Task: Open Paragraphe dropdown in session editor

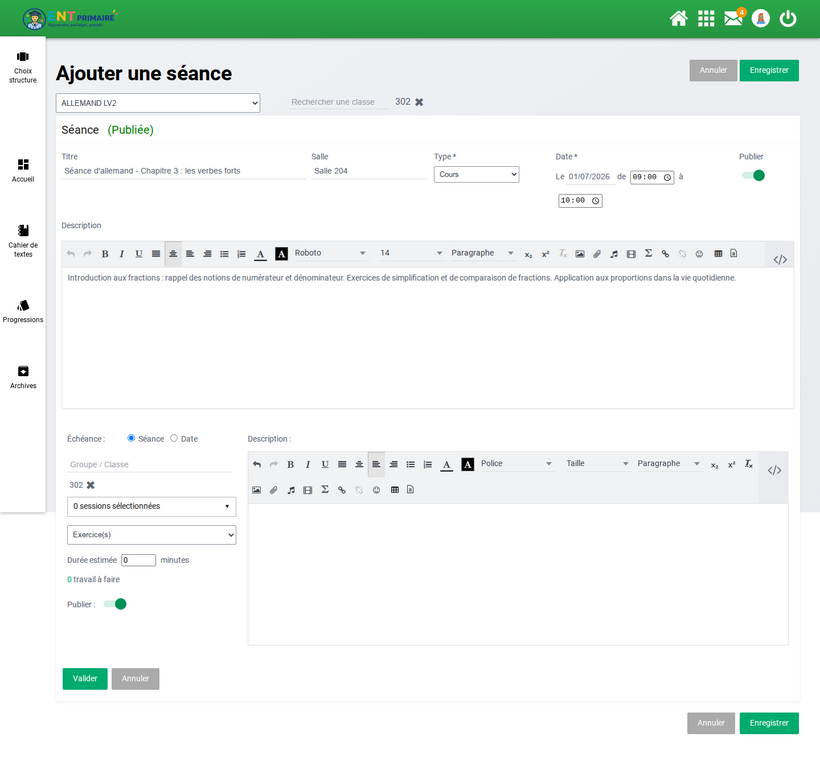Action: pyautogui.click(x=482, y=253)
